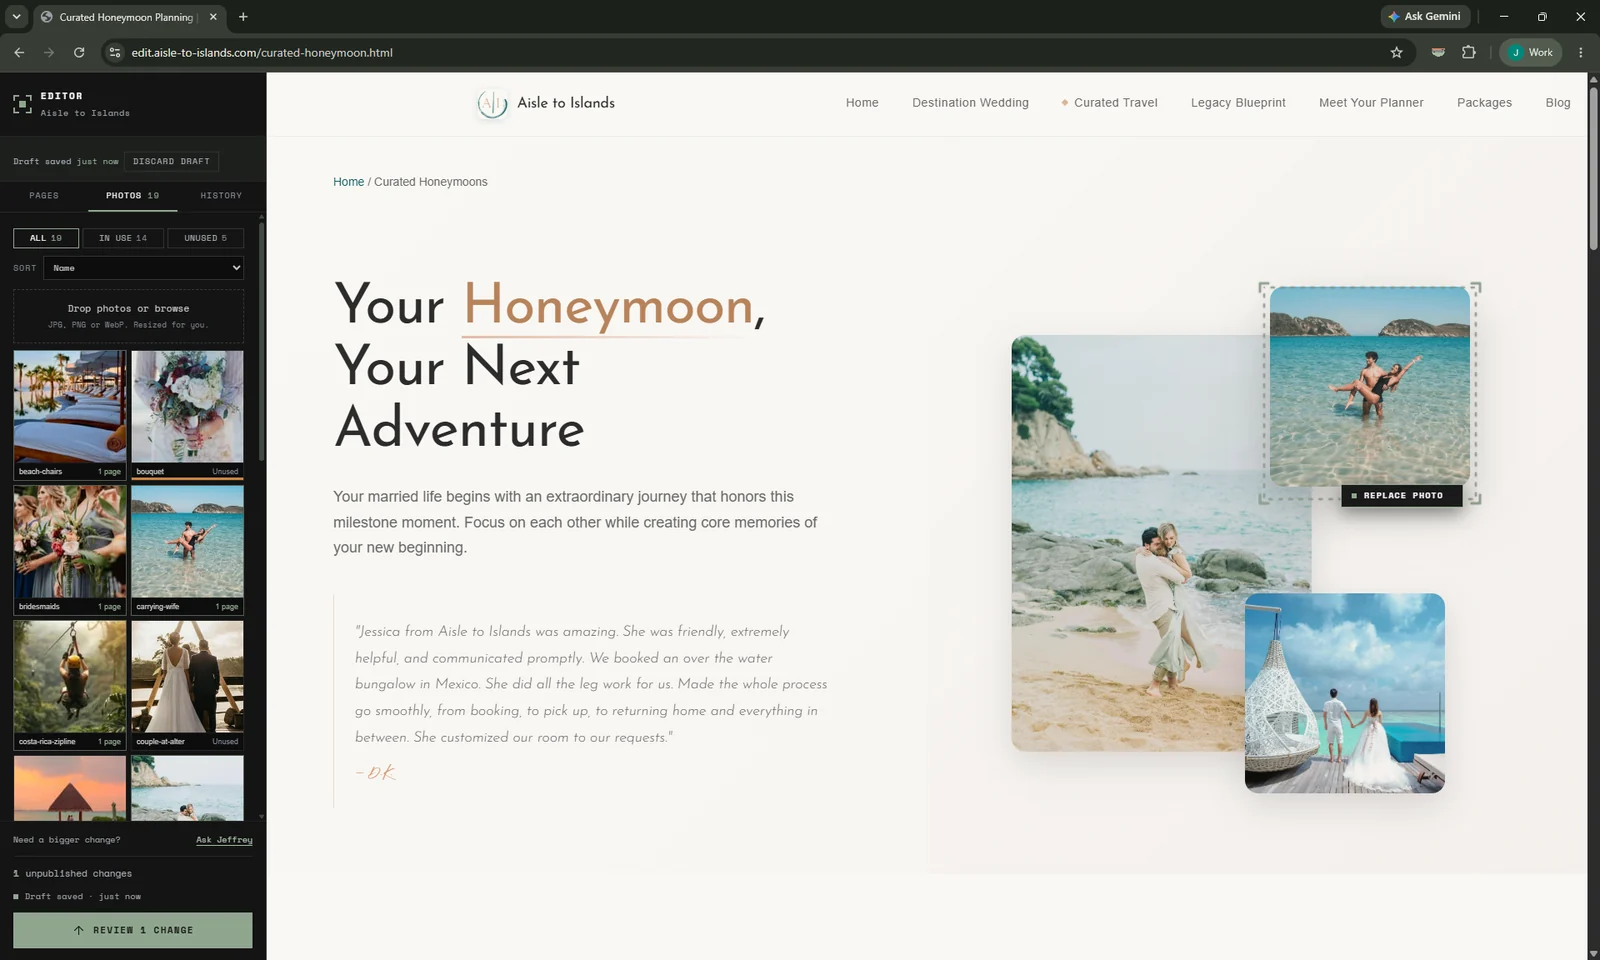Filter photos by Unused 5
This screenshot has width=1600, height=960.
pos(205,238)
